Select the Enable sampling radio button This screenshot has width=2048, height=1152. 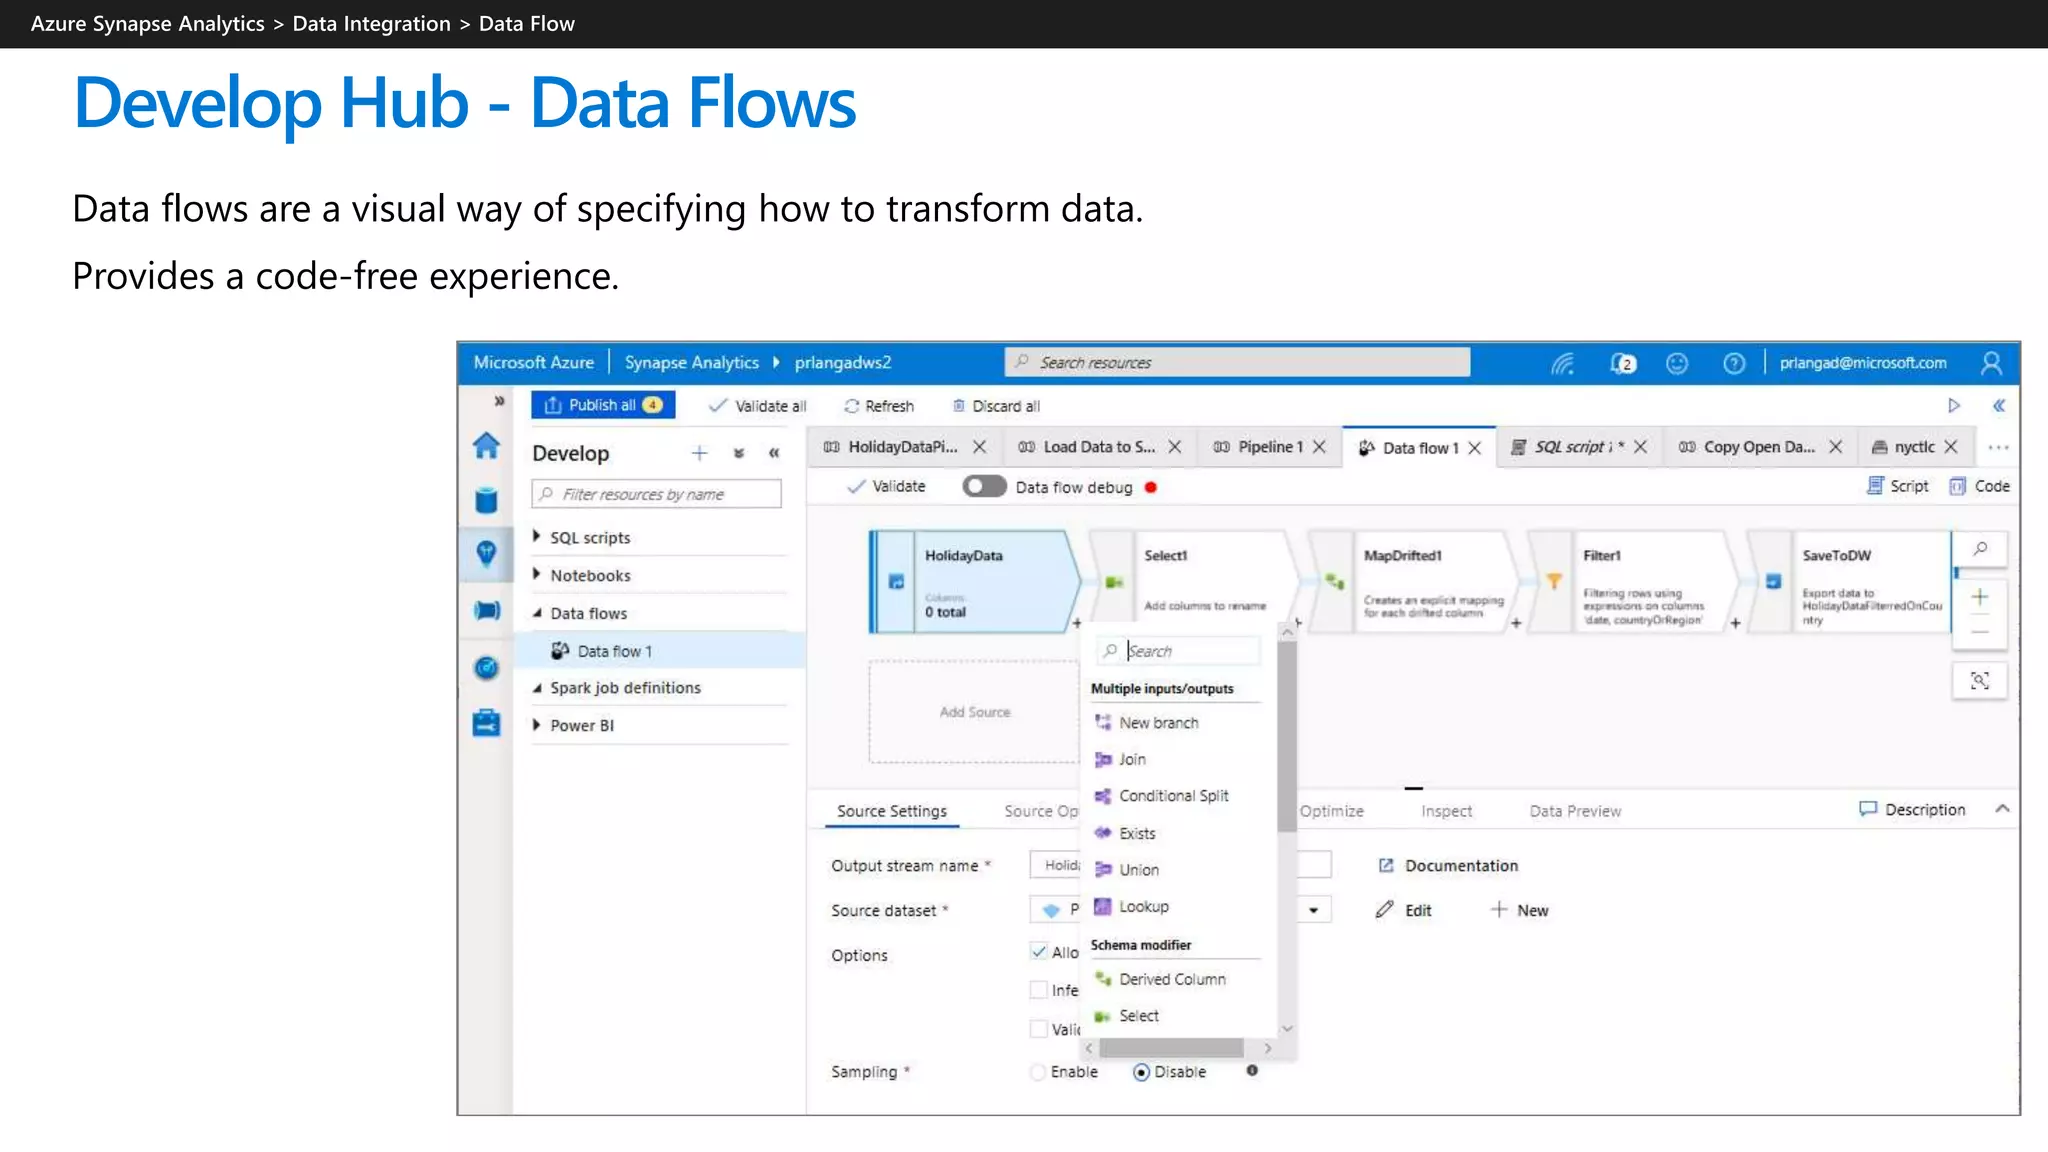click(x=1038, y=1072)
